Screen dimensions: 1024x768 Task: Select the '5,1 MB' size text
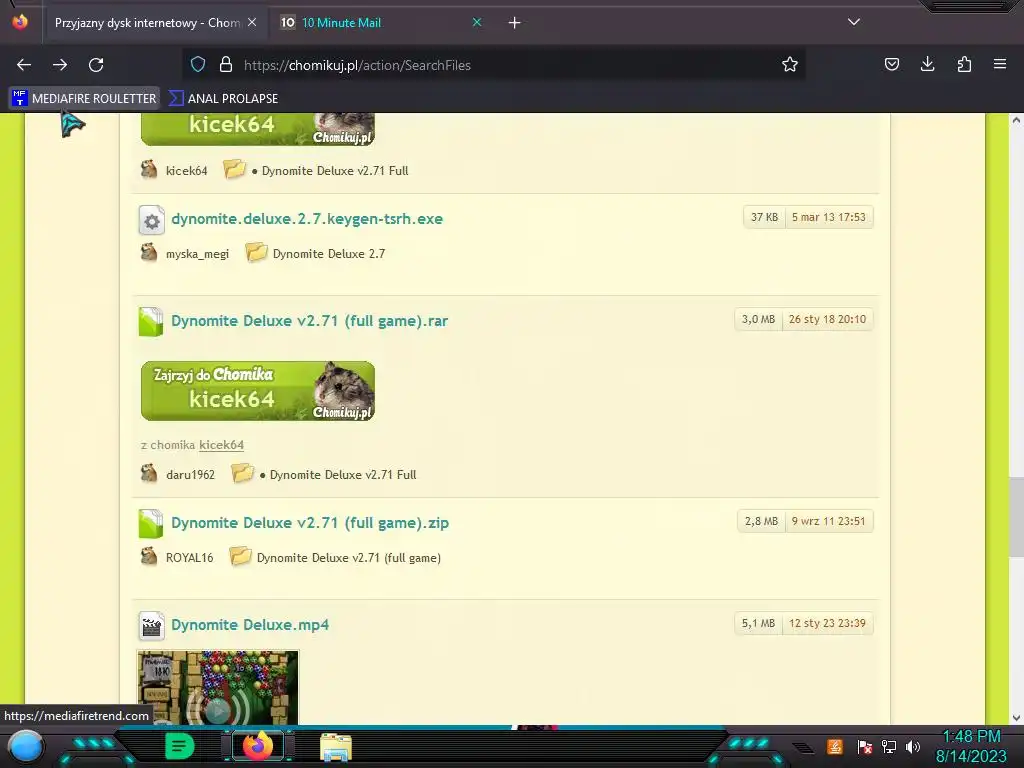point(758,623)
